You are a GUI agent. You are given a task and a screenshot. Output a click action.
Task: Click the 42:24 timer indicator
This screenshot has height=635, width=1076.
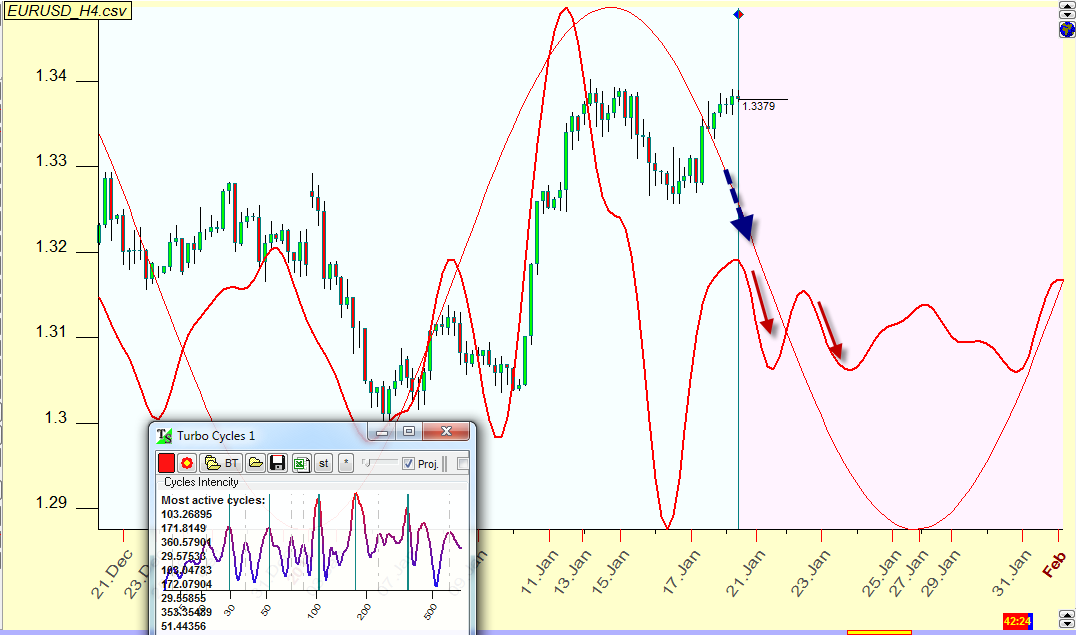pos(1016,622)
